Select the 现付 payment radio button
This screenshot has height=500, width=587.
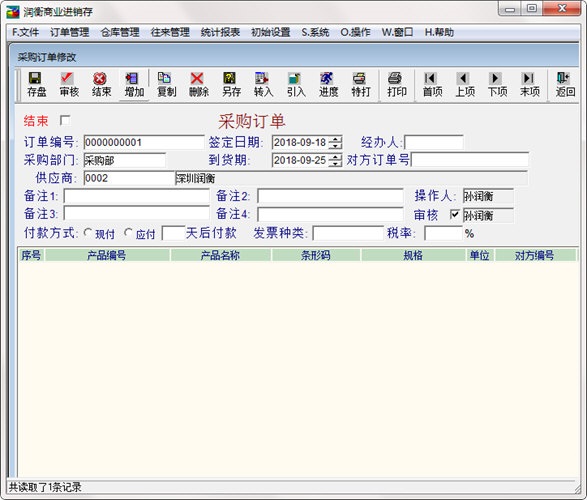pyautogui.click(x=88, y=233)
